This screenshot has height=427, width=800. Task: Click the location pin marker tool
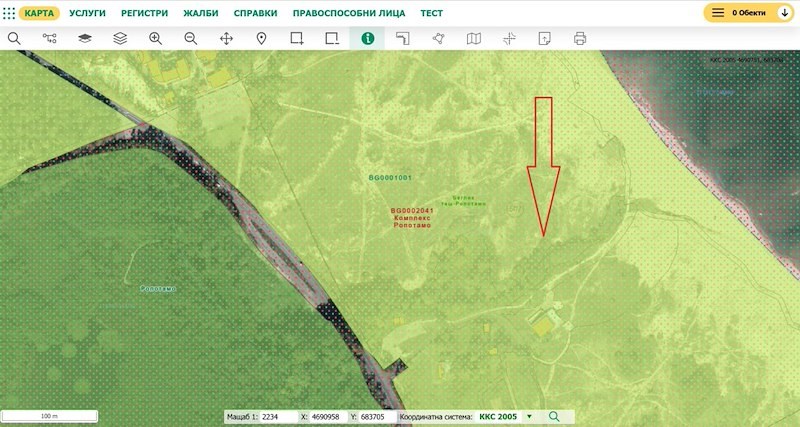(x=261, y=38)
